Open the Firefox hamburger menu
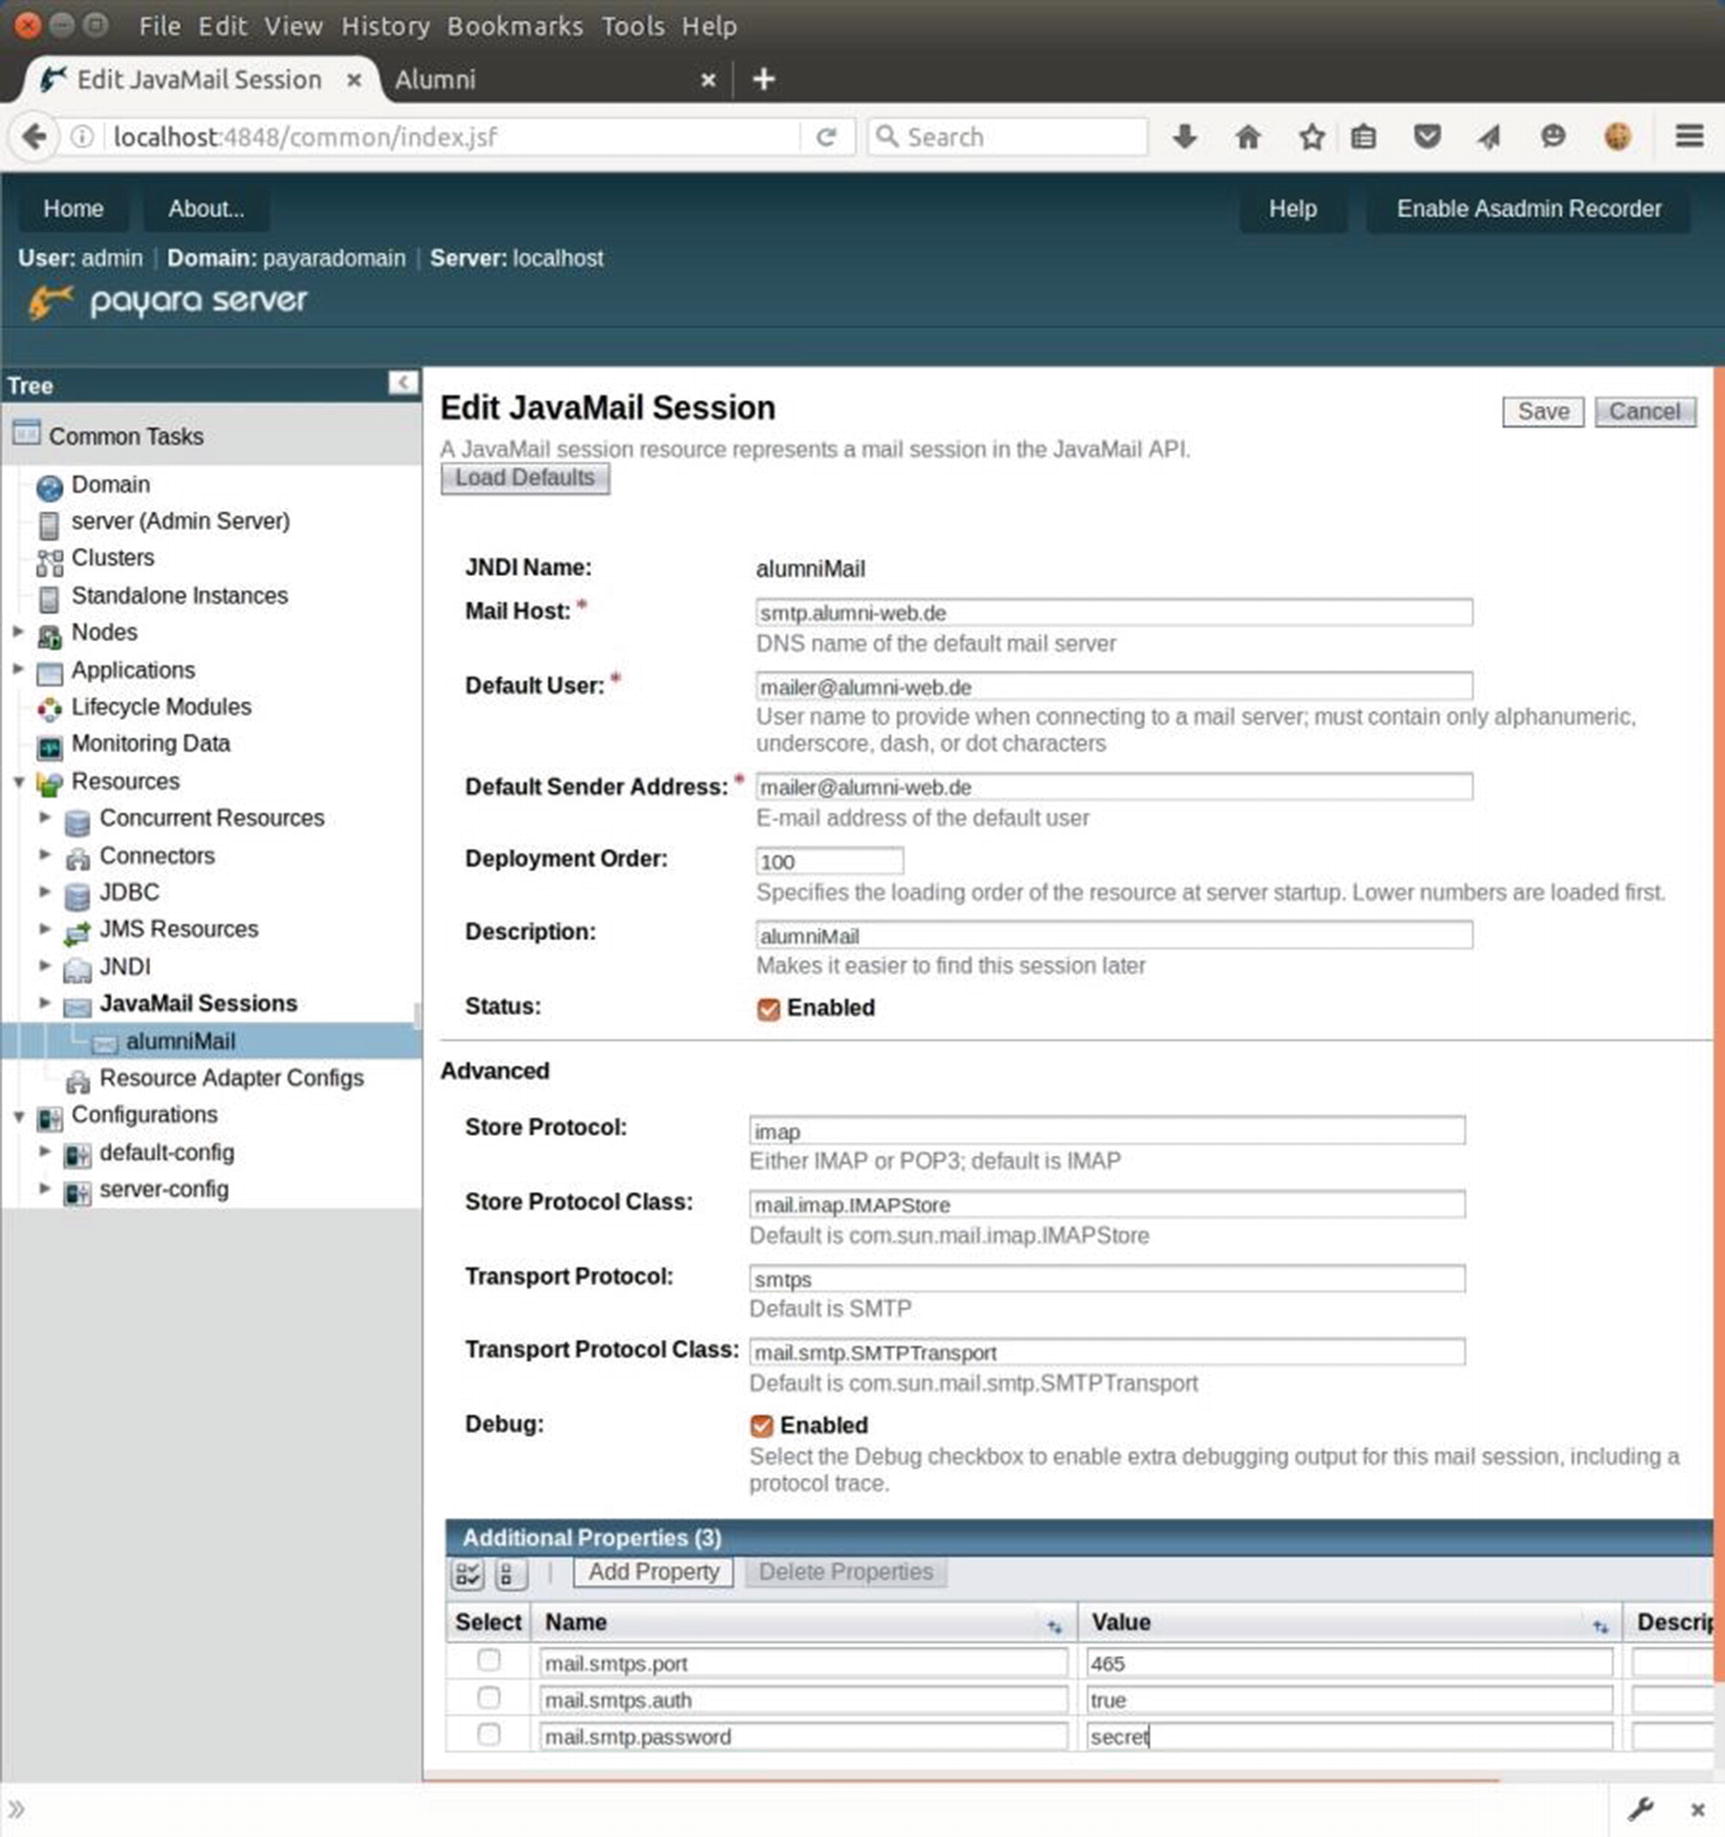The image size is (1725, 1837). point(1689,136)
